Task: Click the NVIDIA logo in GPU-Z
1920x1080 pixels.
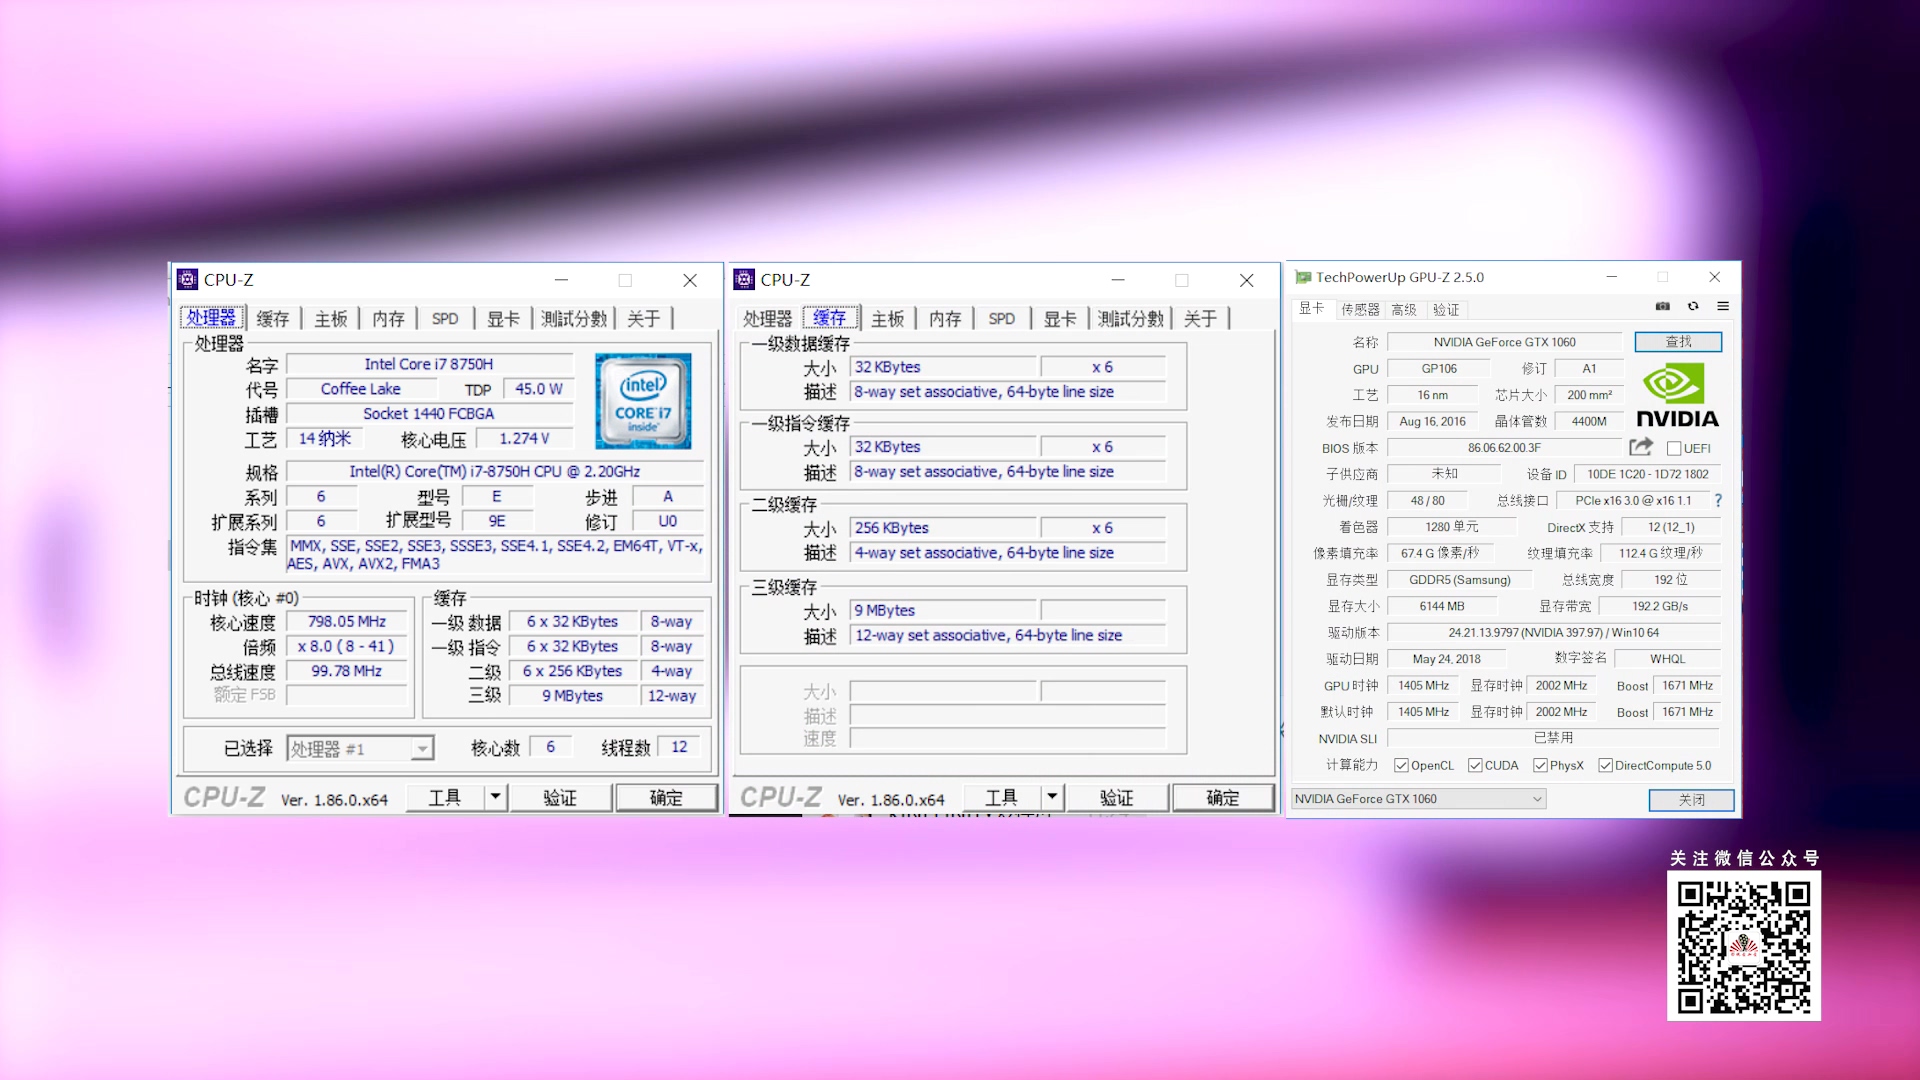Action: pos(1677,396)
